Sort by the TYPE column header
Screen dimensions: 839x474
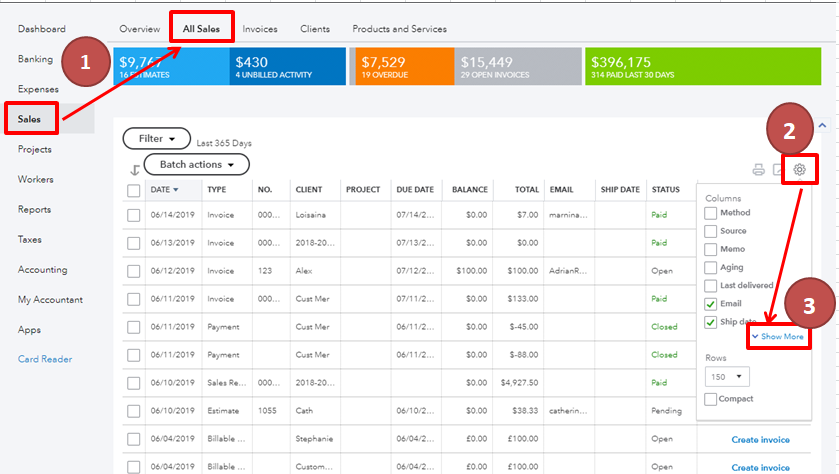[x=217, y=189]
